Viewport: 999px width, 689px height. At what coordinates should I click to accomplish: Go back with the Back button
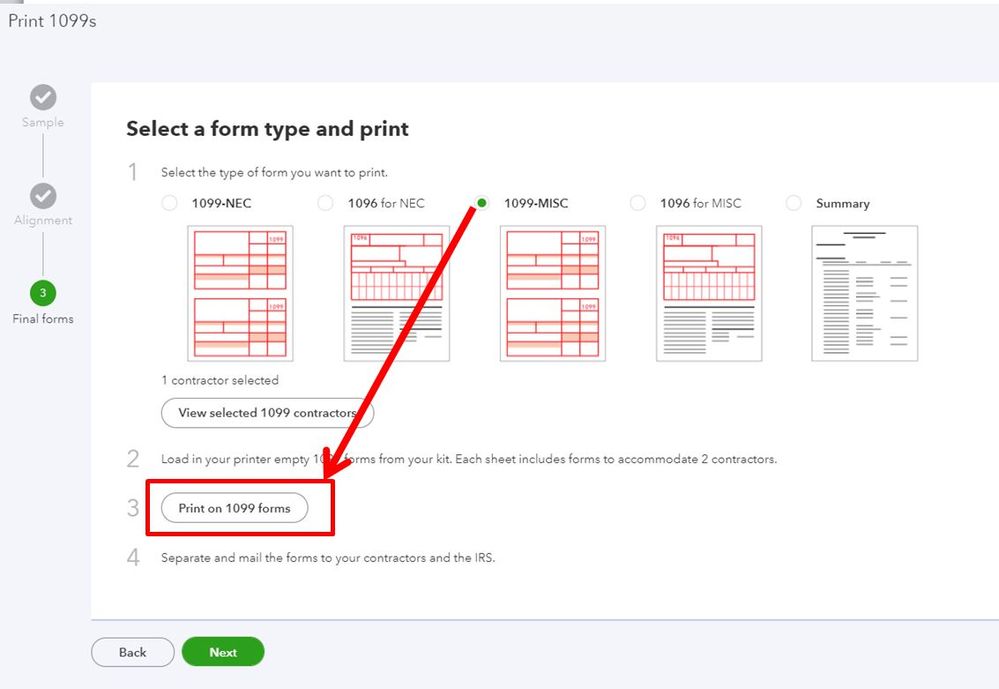click(x=133, y=652)
